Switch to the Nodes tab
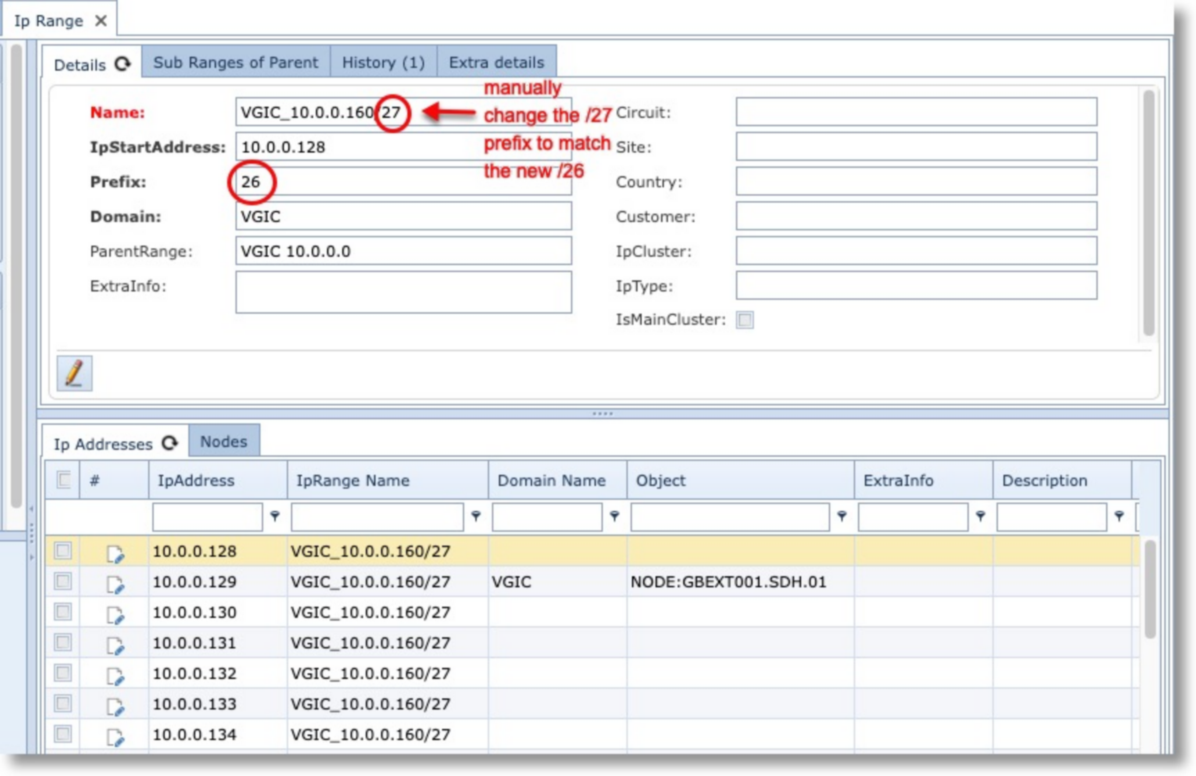 tap(225, 441)
